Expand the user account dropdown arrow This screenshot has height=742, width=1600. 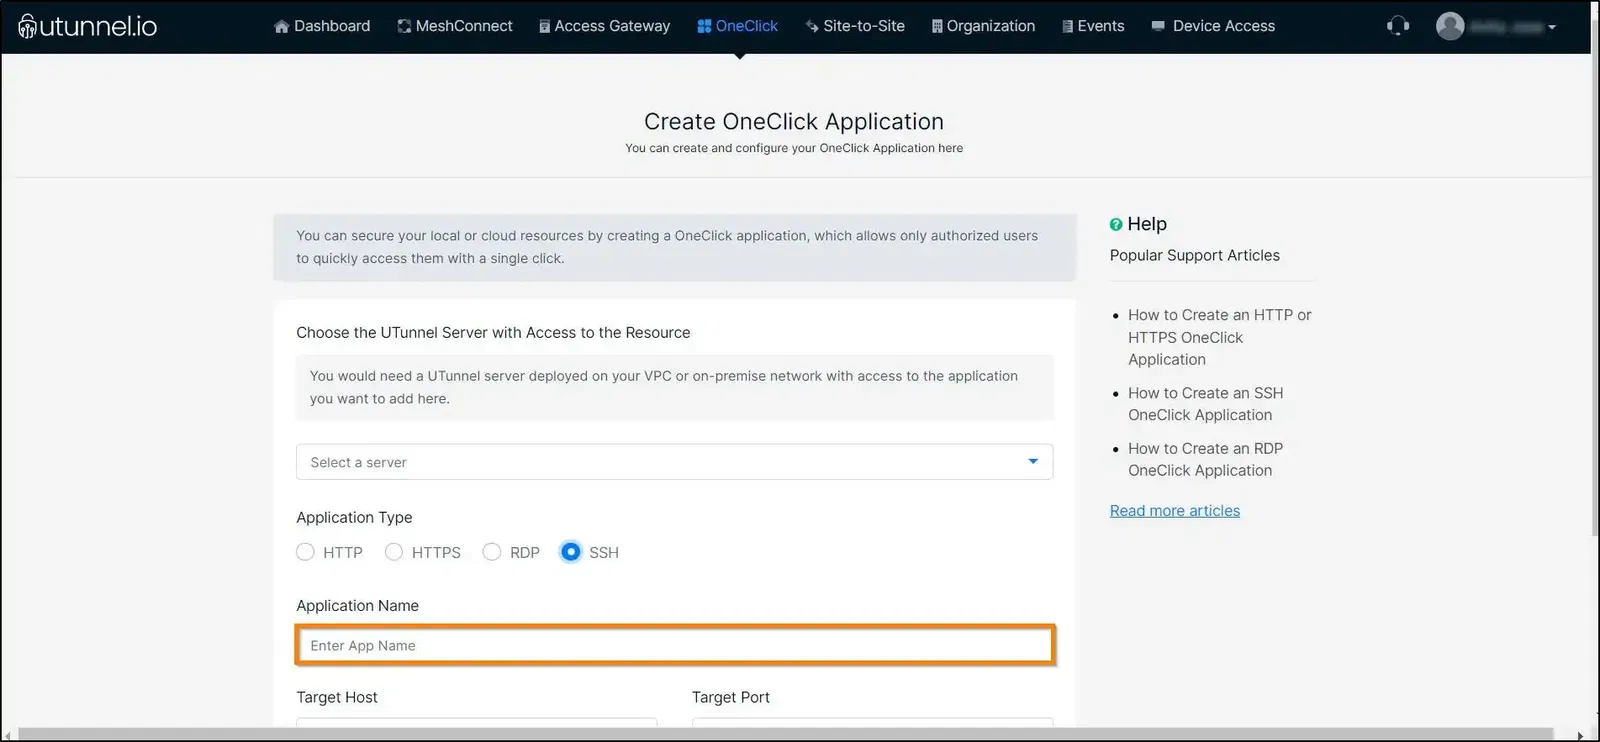1552,28
